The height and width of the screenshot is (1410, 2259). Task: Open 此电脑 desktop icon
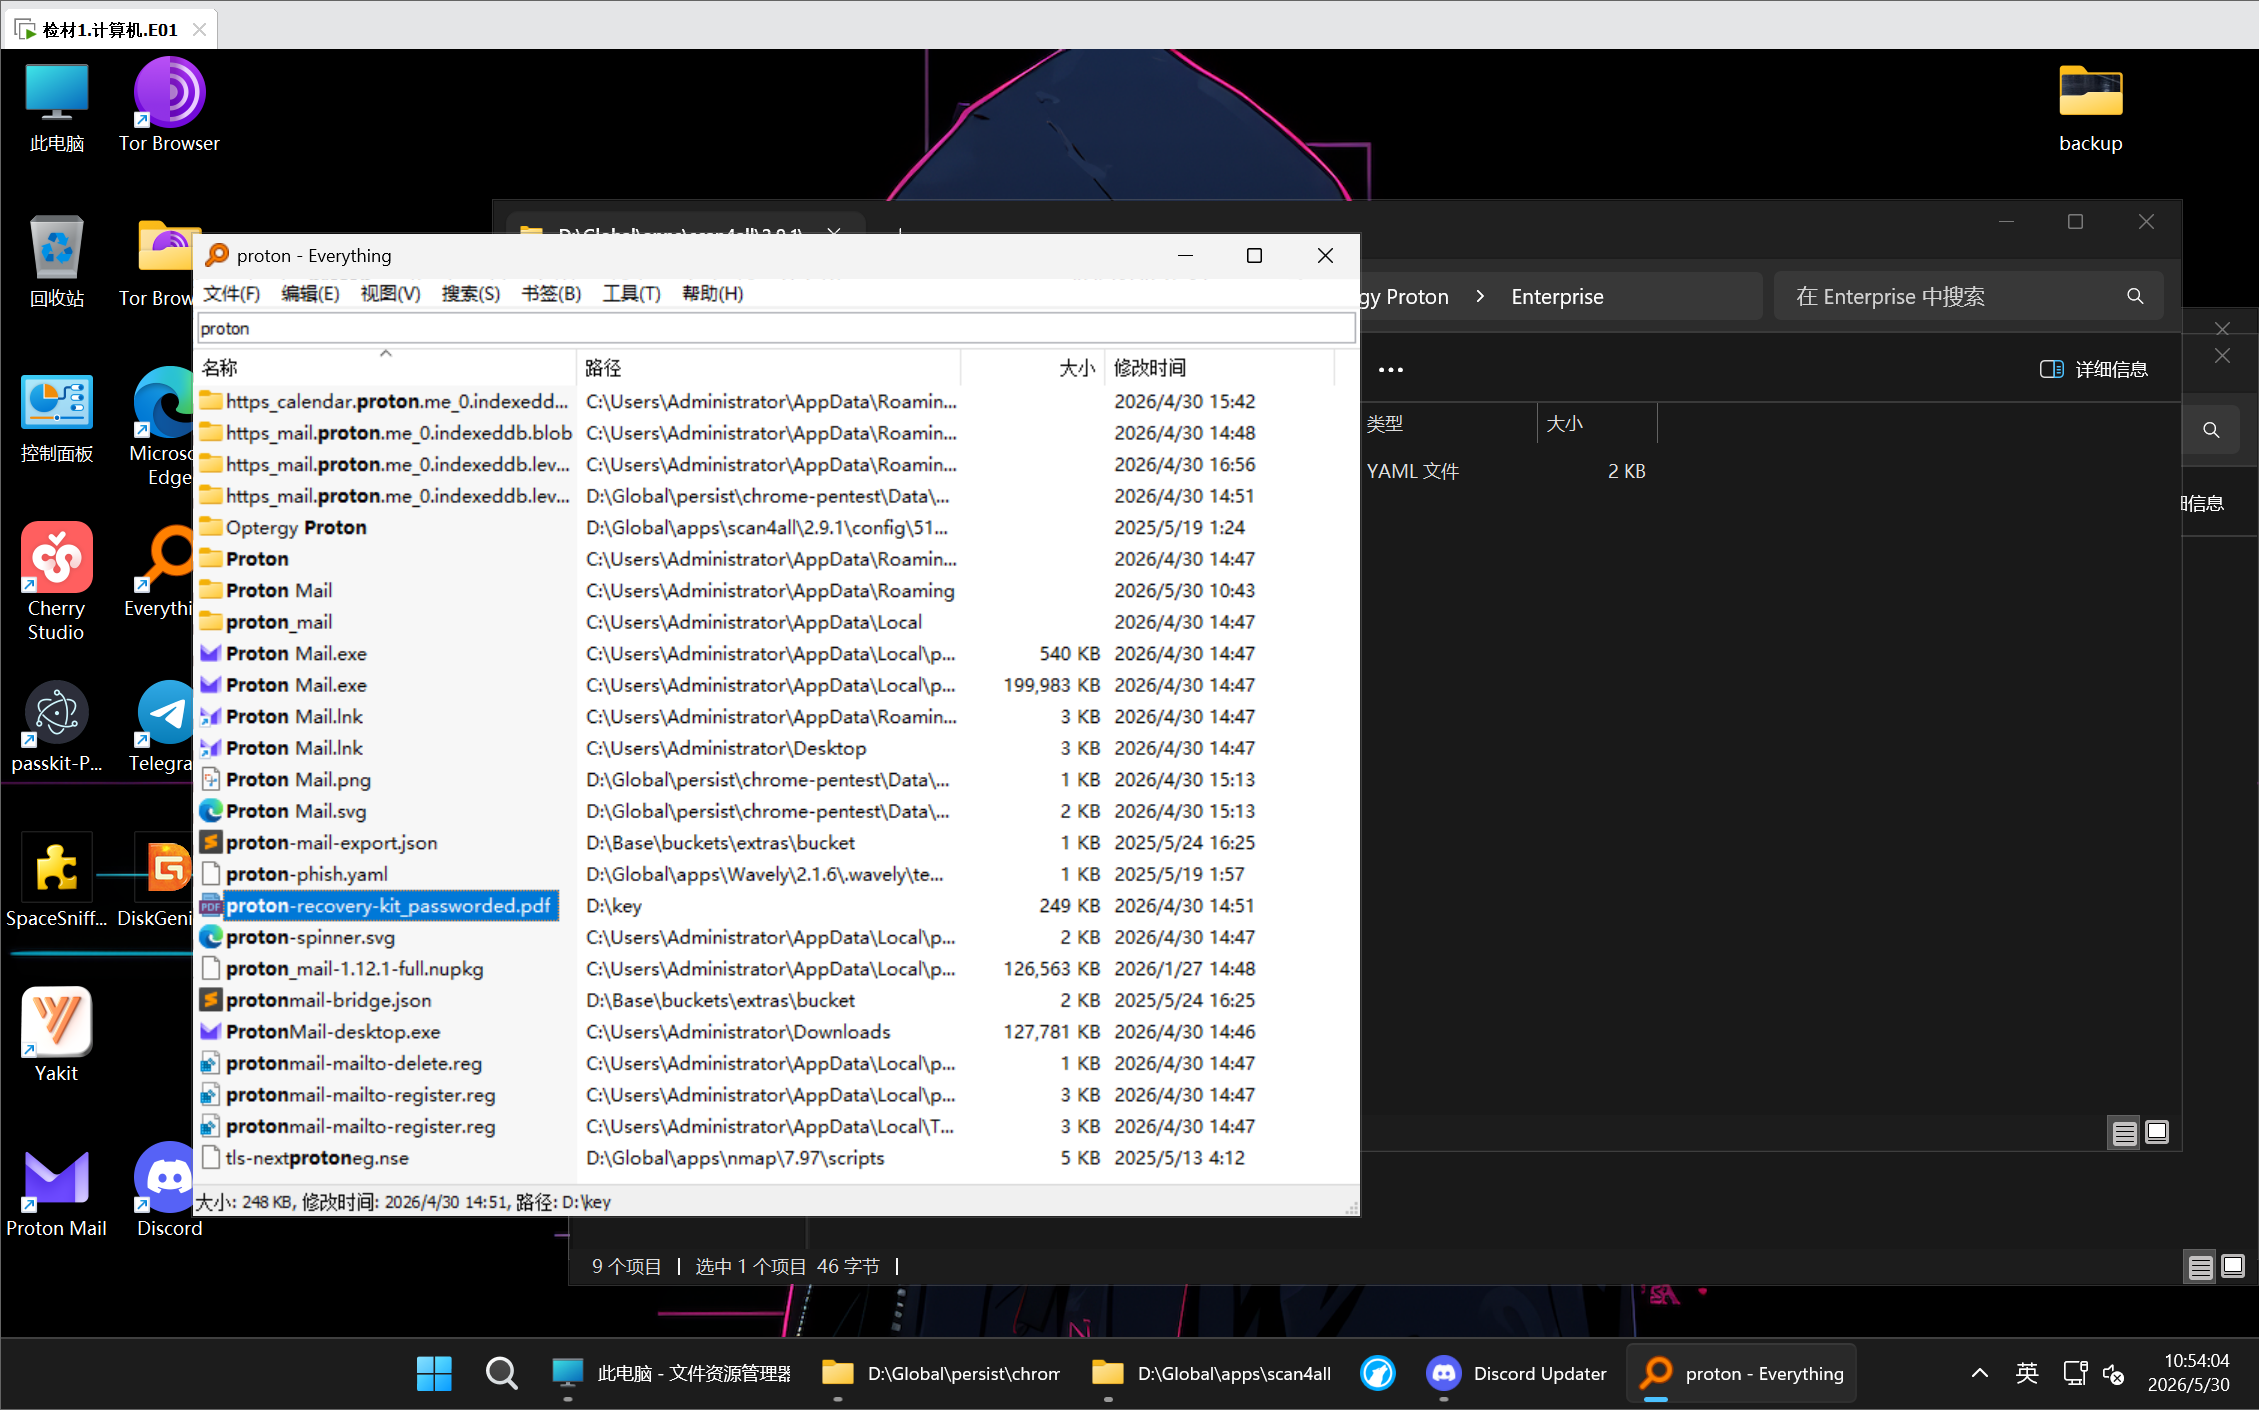[57, 107]
